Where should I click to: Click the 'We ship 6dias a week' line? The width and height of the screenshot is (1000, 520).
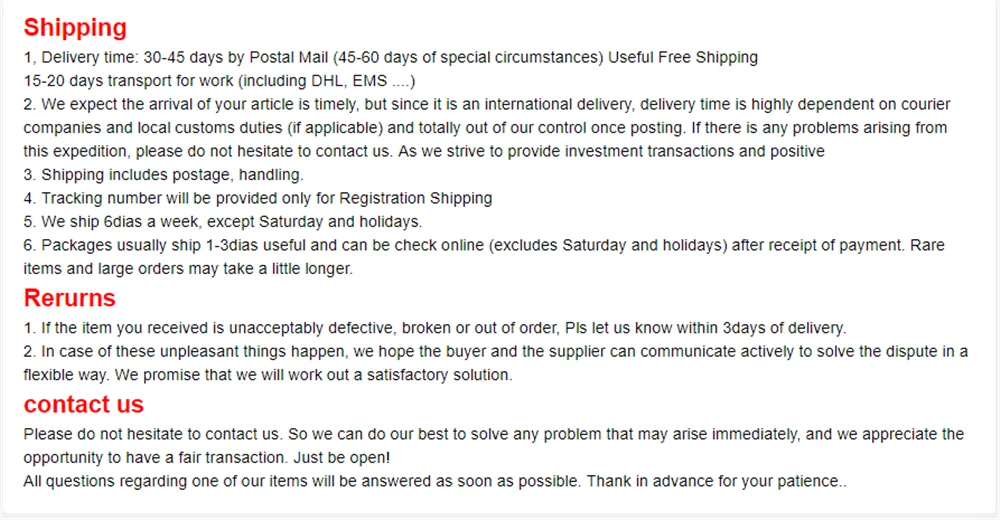pyautogui.click(x=223, y=222)
